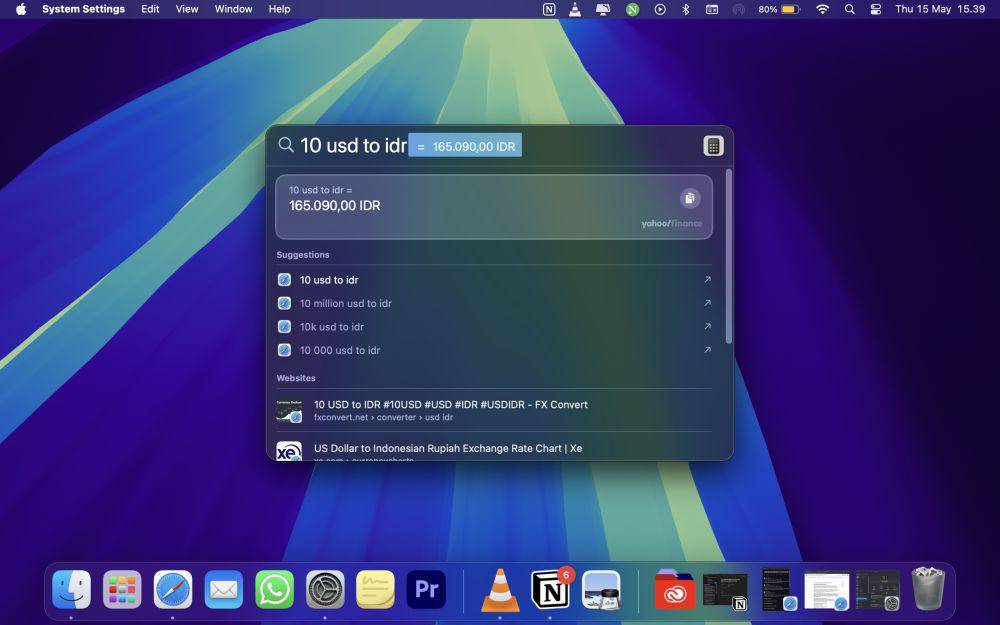This screenshot has width=1000, height=625.
Task: Open Launchpad from the Dock
Action: 122,589
